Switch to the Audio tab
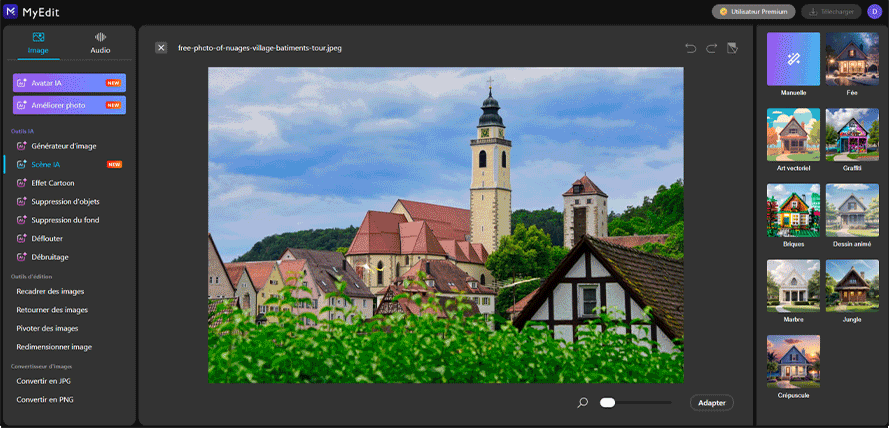 (100, 44)
